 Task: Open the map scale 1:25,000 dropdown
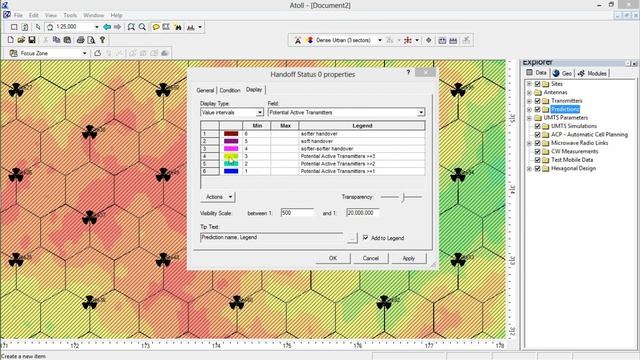coord(96,27)
